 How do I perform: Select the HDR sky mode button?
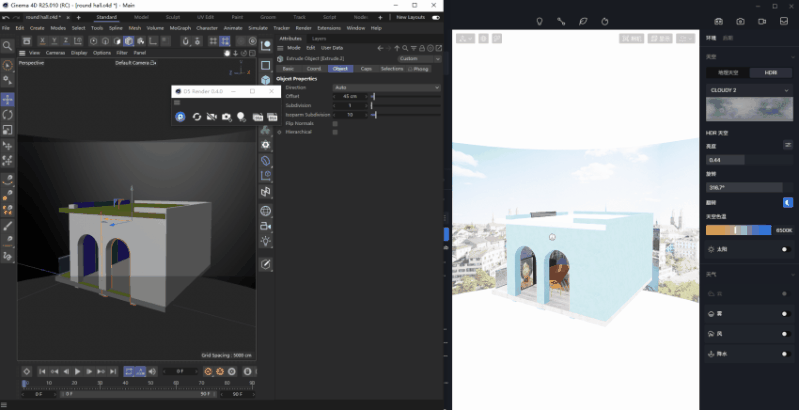point(771,73)
